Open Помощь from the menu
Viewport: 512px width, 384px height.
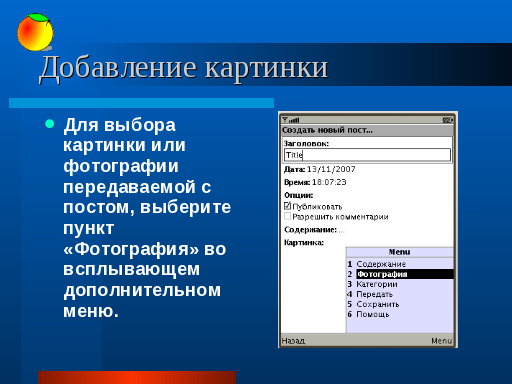[400, 314]
